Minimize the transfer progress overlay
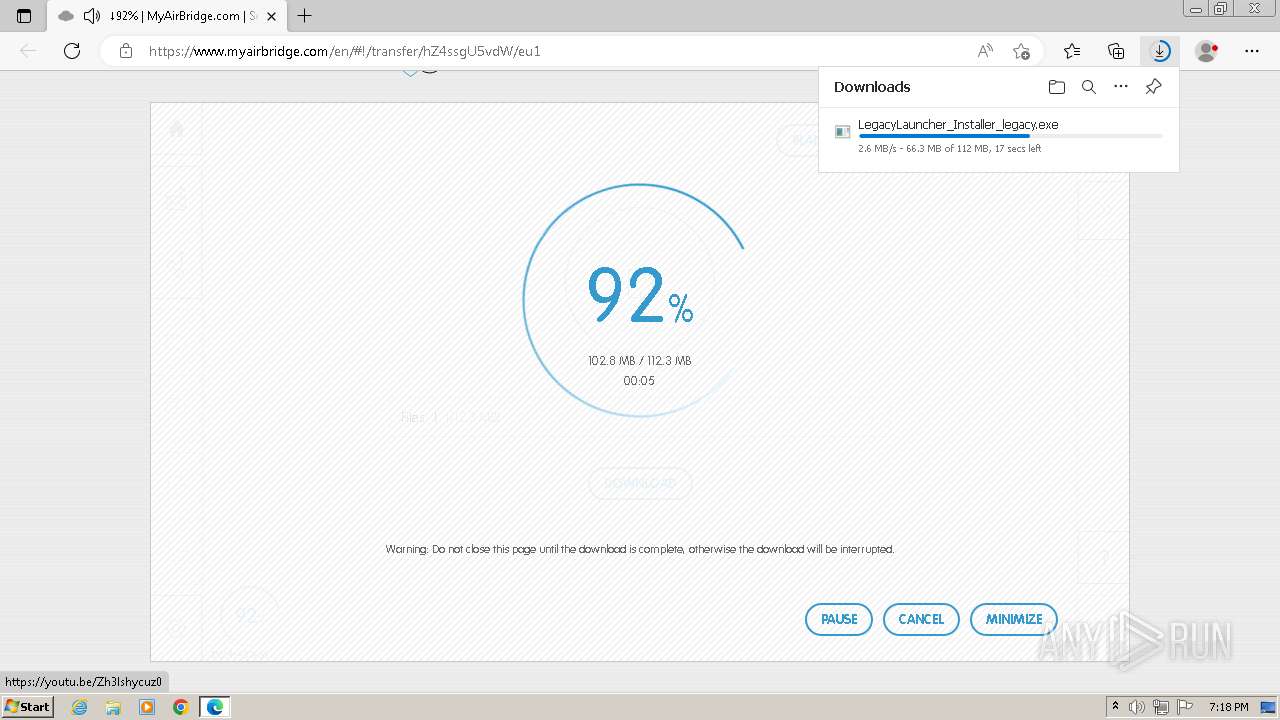This screenshot has height=720, width=1280. pyautogui.click(x=1014, y=619)
